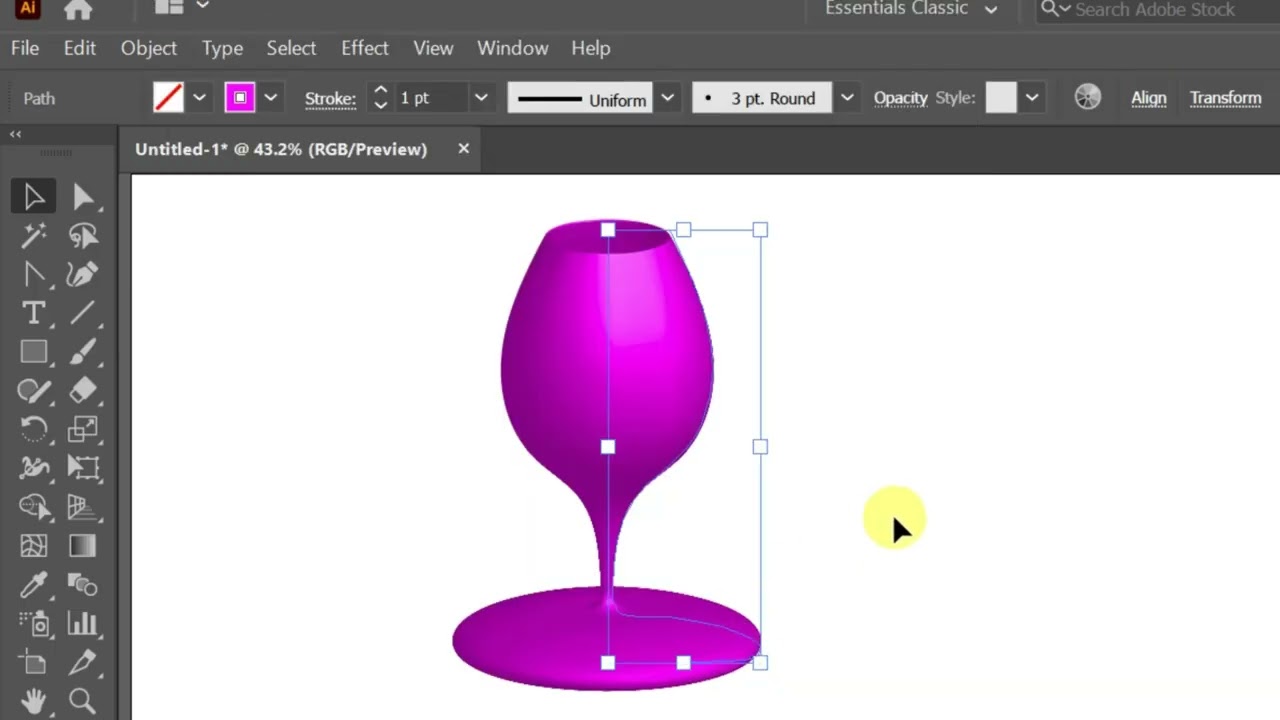Click the Fill swatch with red slash
The width and height of the screenshot is (1280, 720).
tap(168, 97)
